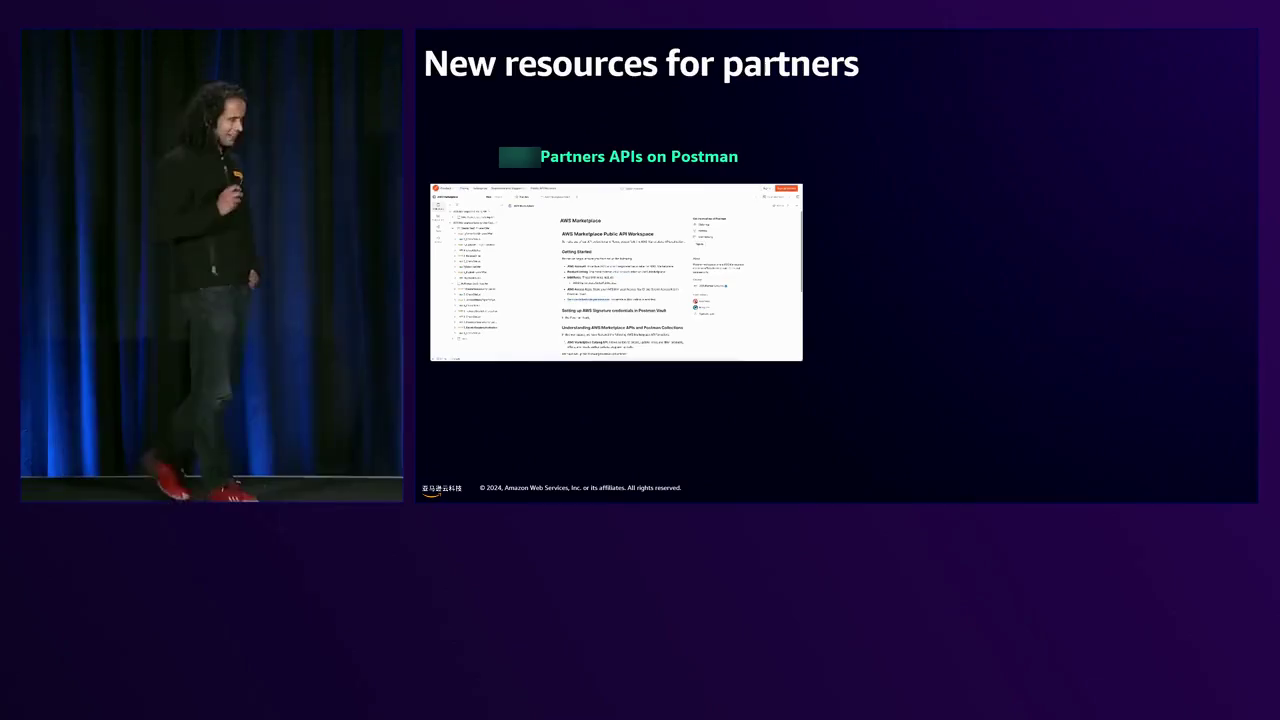Click the Setting up AWS Signature credentials heading
Image resolution: width=1280 pixels, height=720 pixels.
[x=614, y=310]
